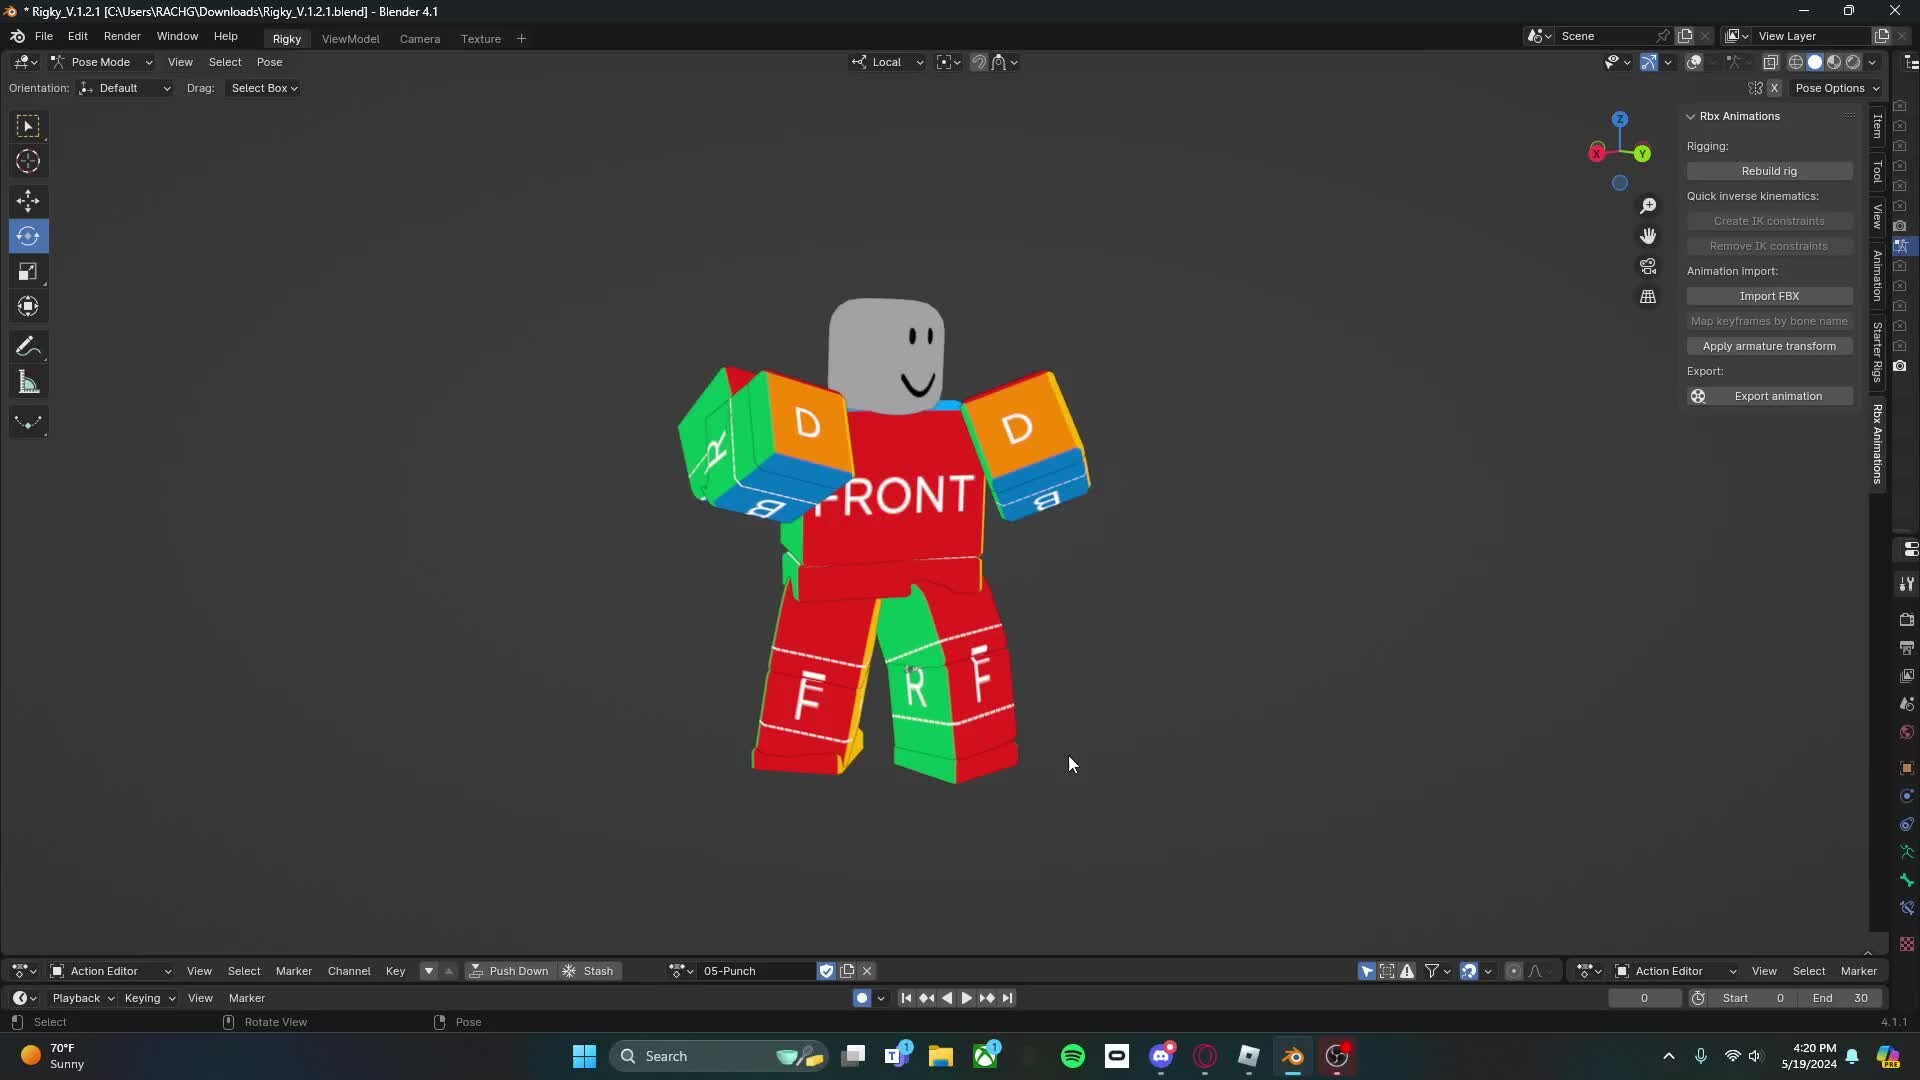Switch perspective/orthographic grid icon

pos(1648,297)
